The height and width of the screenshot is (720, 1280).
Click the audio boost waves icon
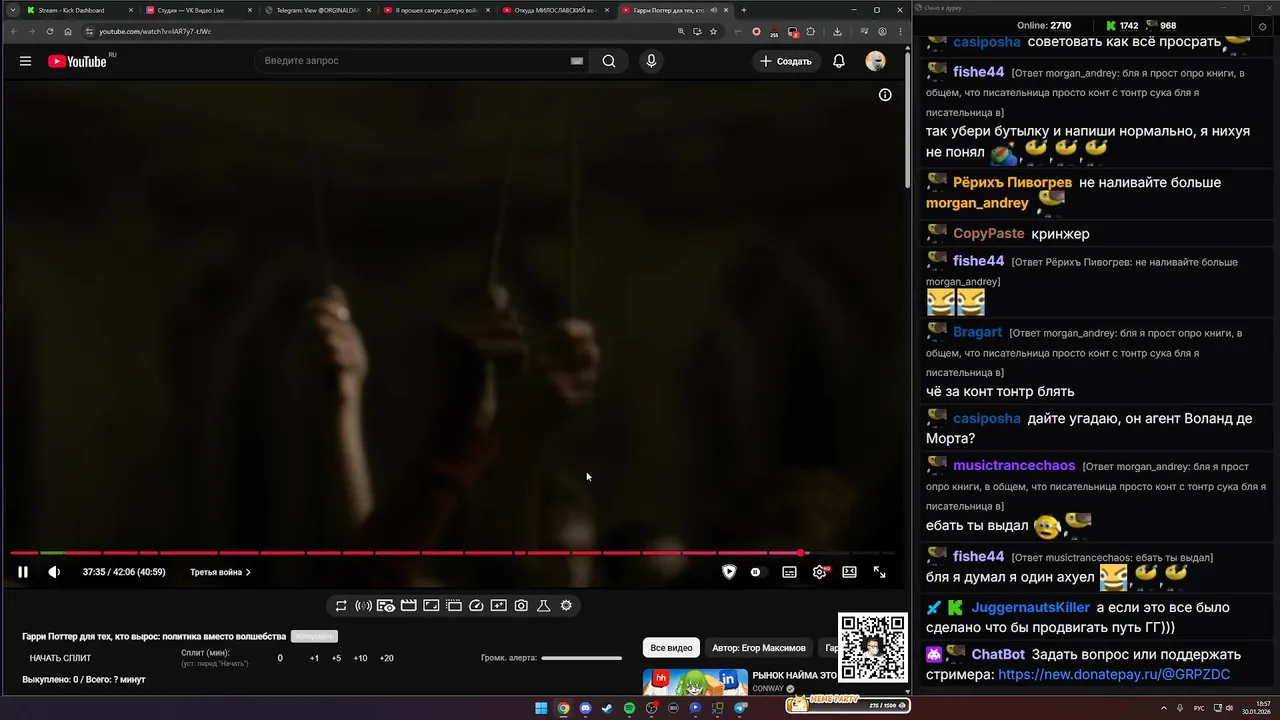363,606
